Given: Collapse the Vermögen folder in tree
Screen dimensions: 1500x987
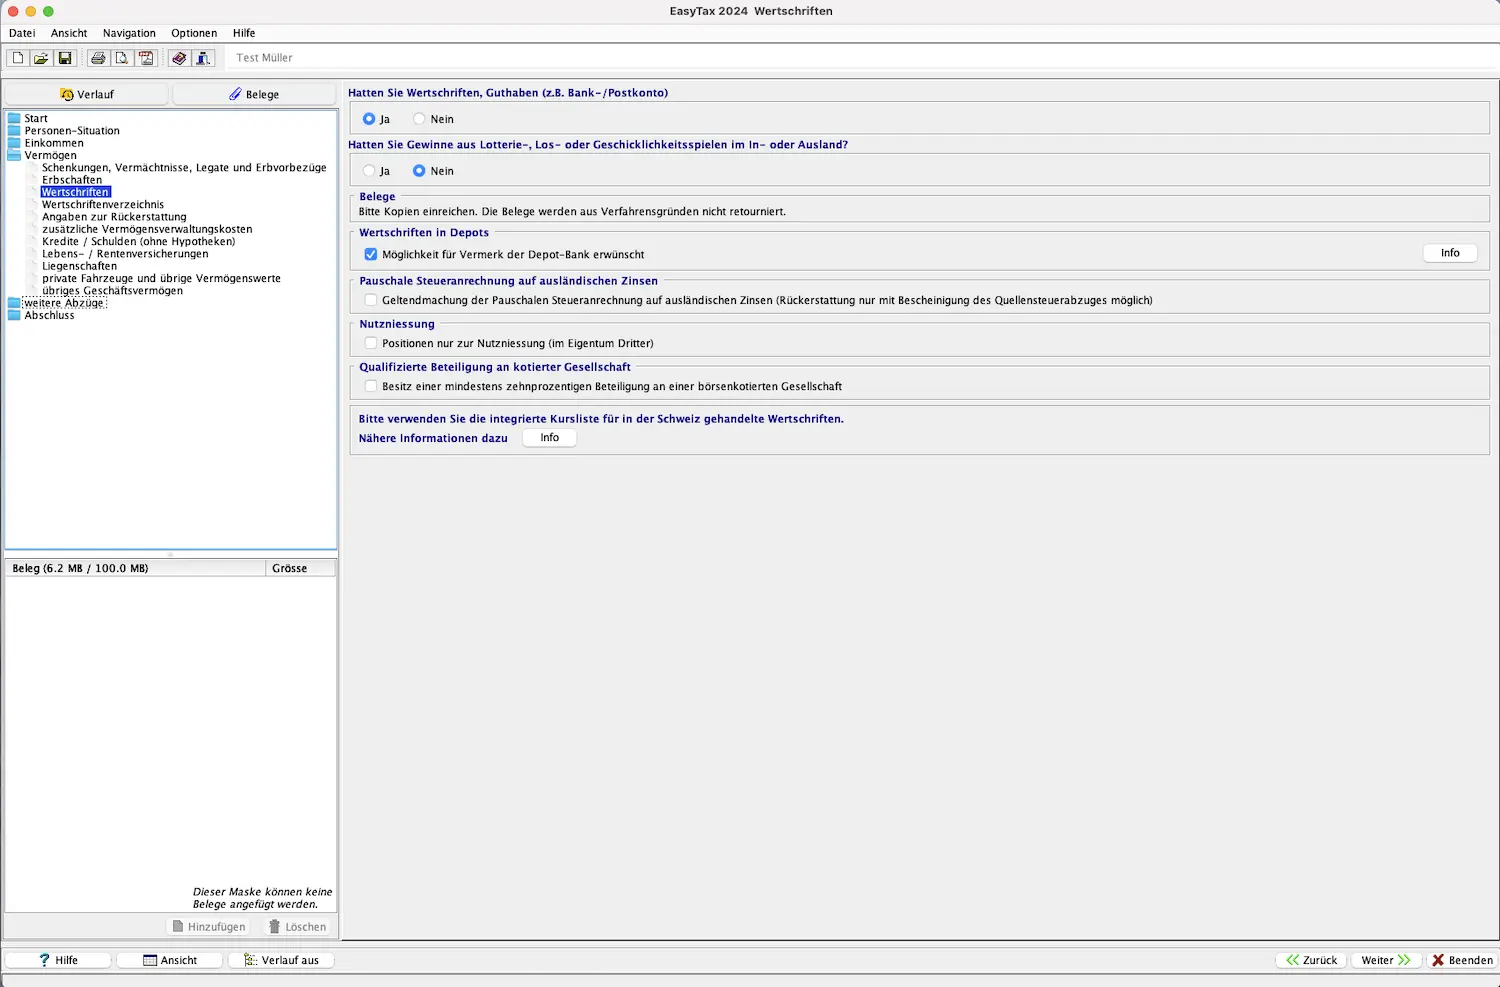Looking at the screenshot, I should pos(14,156).
